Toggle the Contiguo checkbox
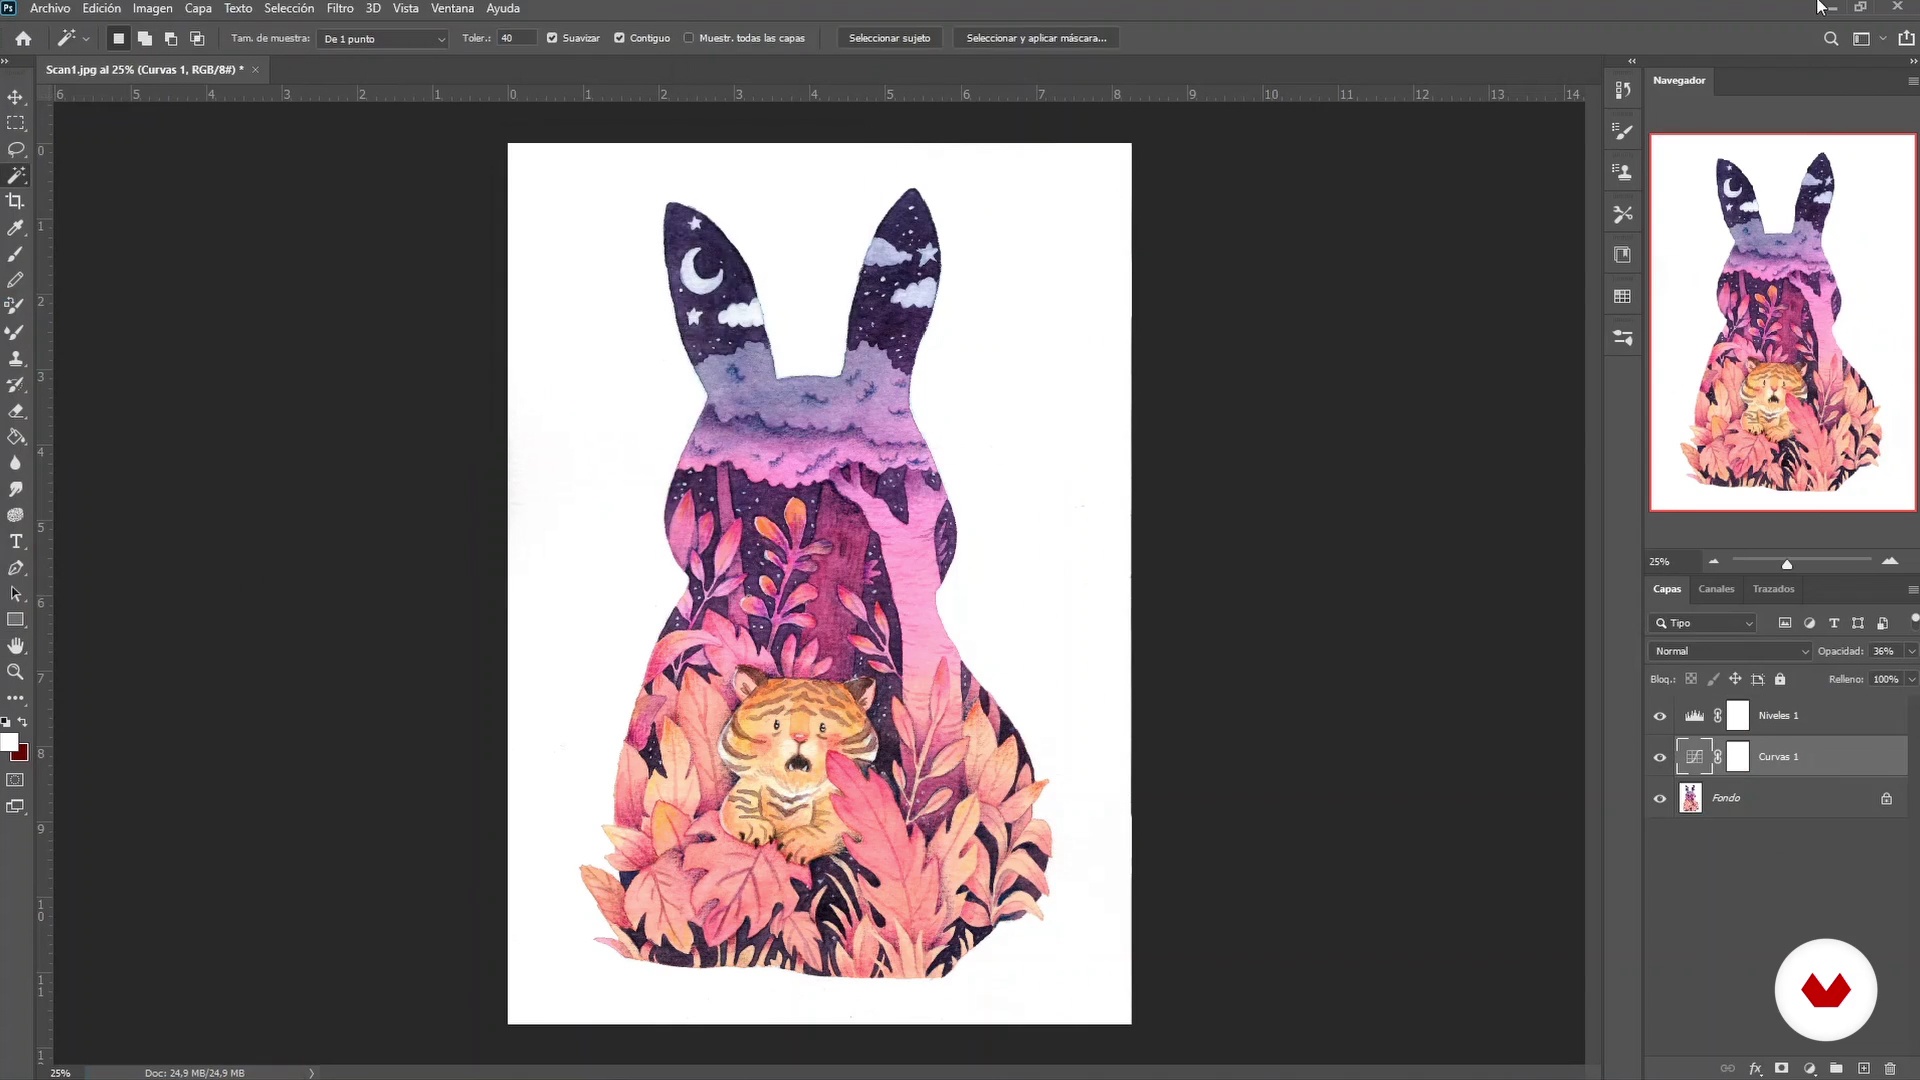This screenshot has height=1080, width=1920. (620, 38)
